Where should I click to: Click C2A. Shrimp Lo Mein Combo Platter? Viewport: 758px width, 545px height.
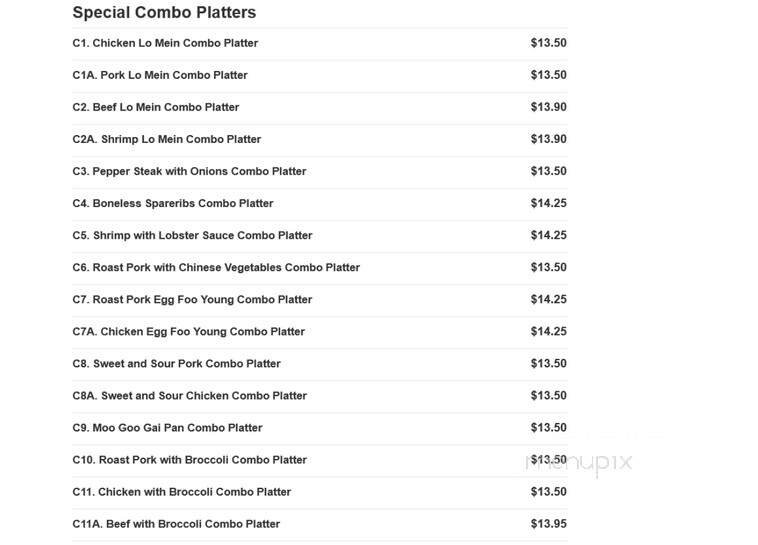pos(166,139)
